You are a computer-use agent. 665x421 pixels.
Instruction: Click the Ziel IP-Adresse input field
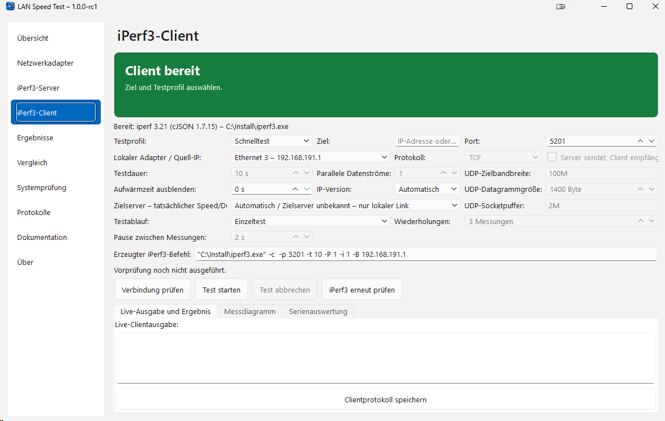(x=427, y=141)
